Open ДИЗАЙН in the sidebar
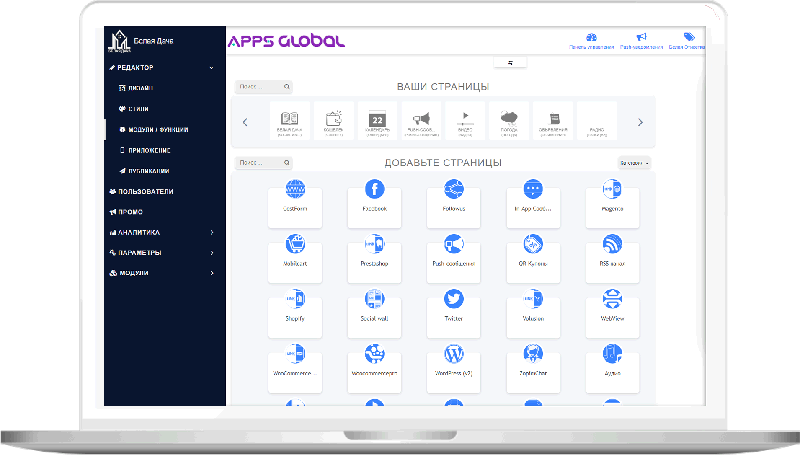Viewport: 800px width, 455px height. [136, 88]
